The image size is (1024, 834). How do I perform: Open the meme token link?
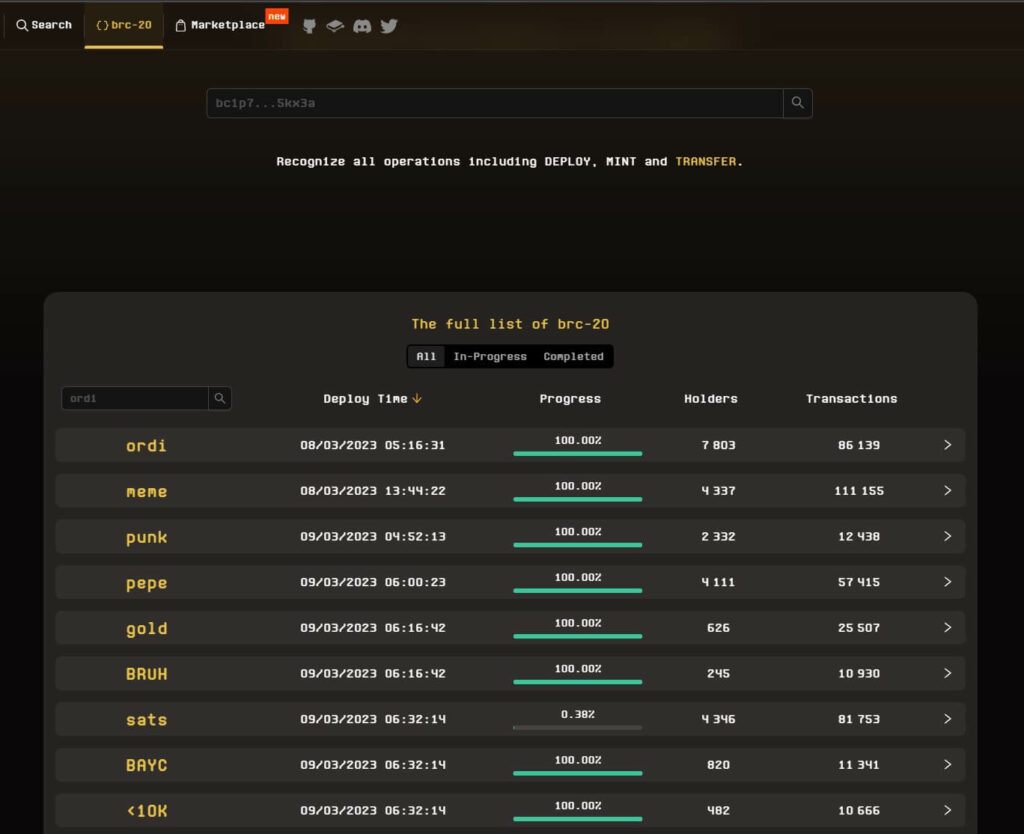[146, 492]
